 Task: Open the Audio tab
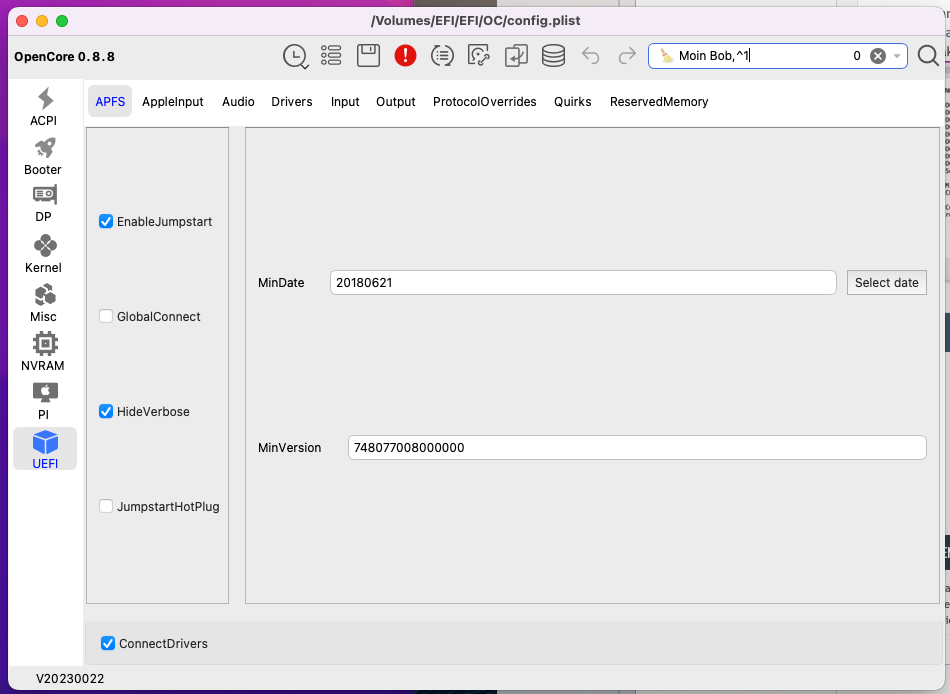coord(238,101)
